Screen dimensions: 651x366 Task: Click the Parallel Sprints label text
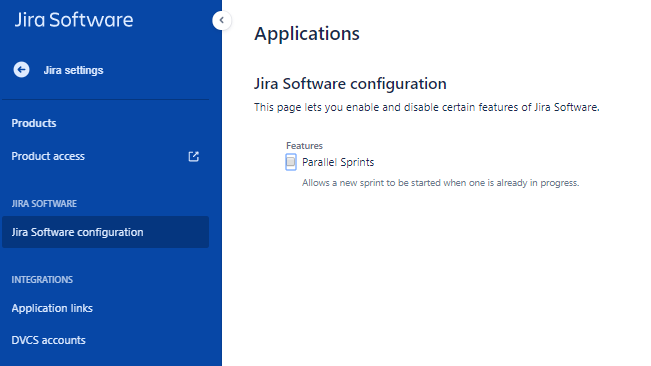(338, 162)
